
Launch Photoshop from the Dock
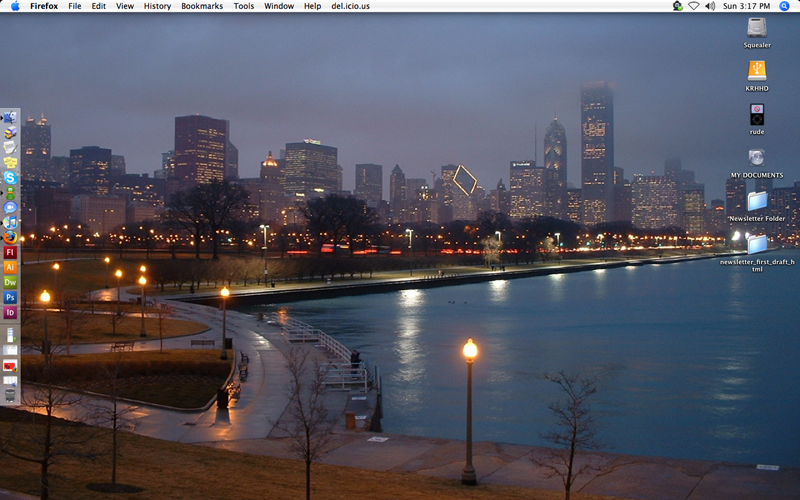click(10, 297)
